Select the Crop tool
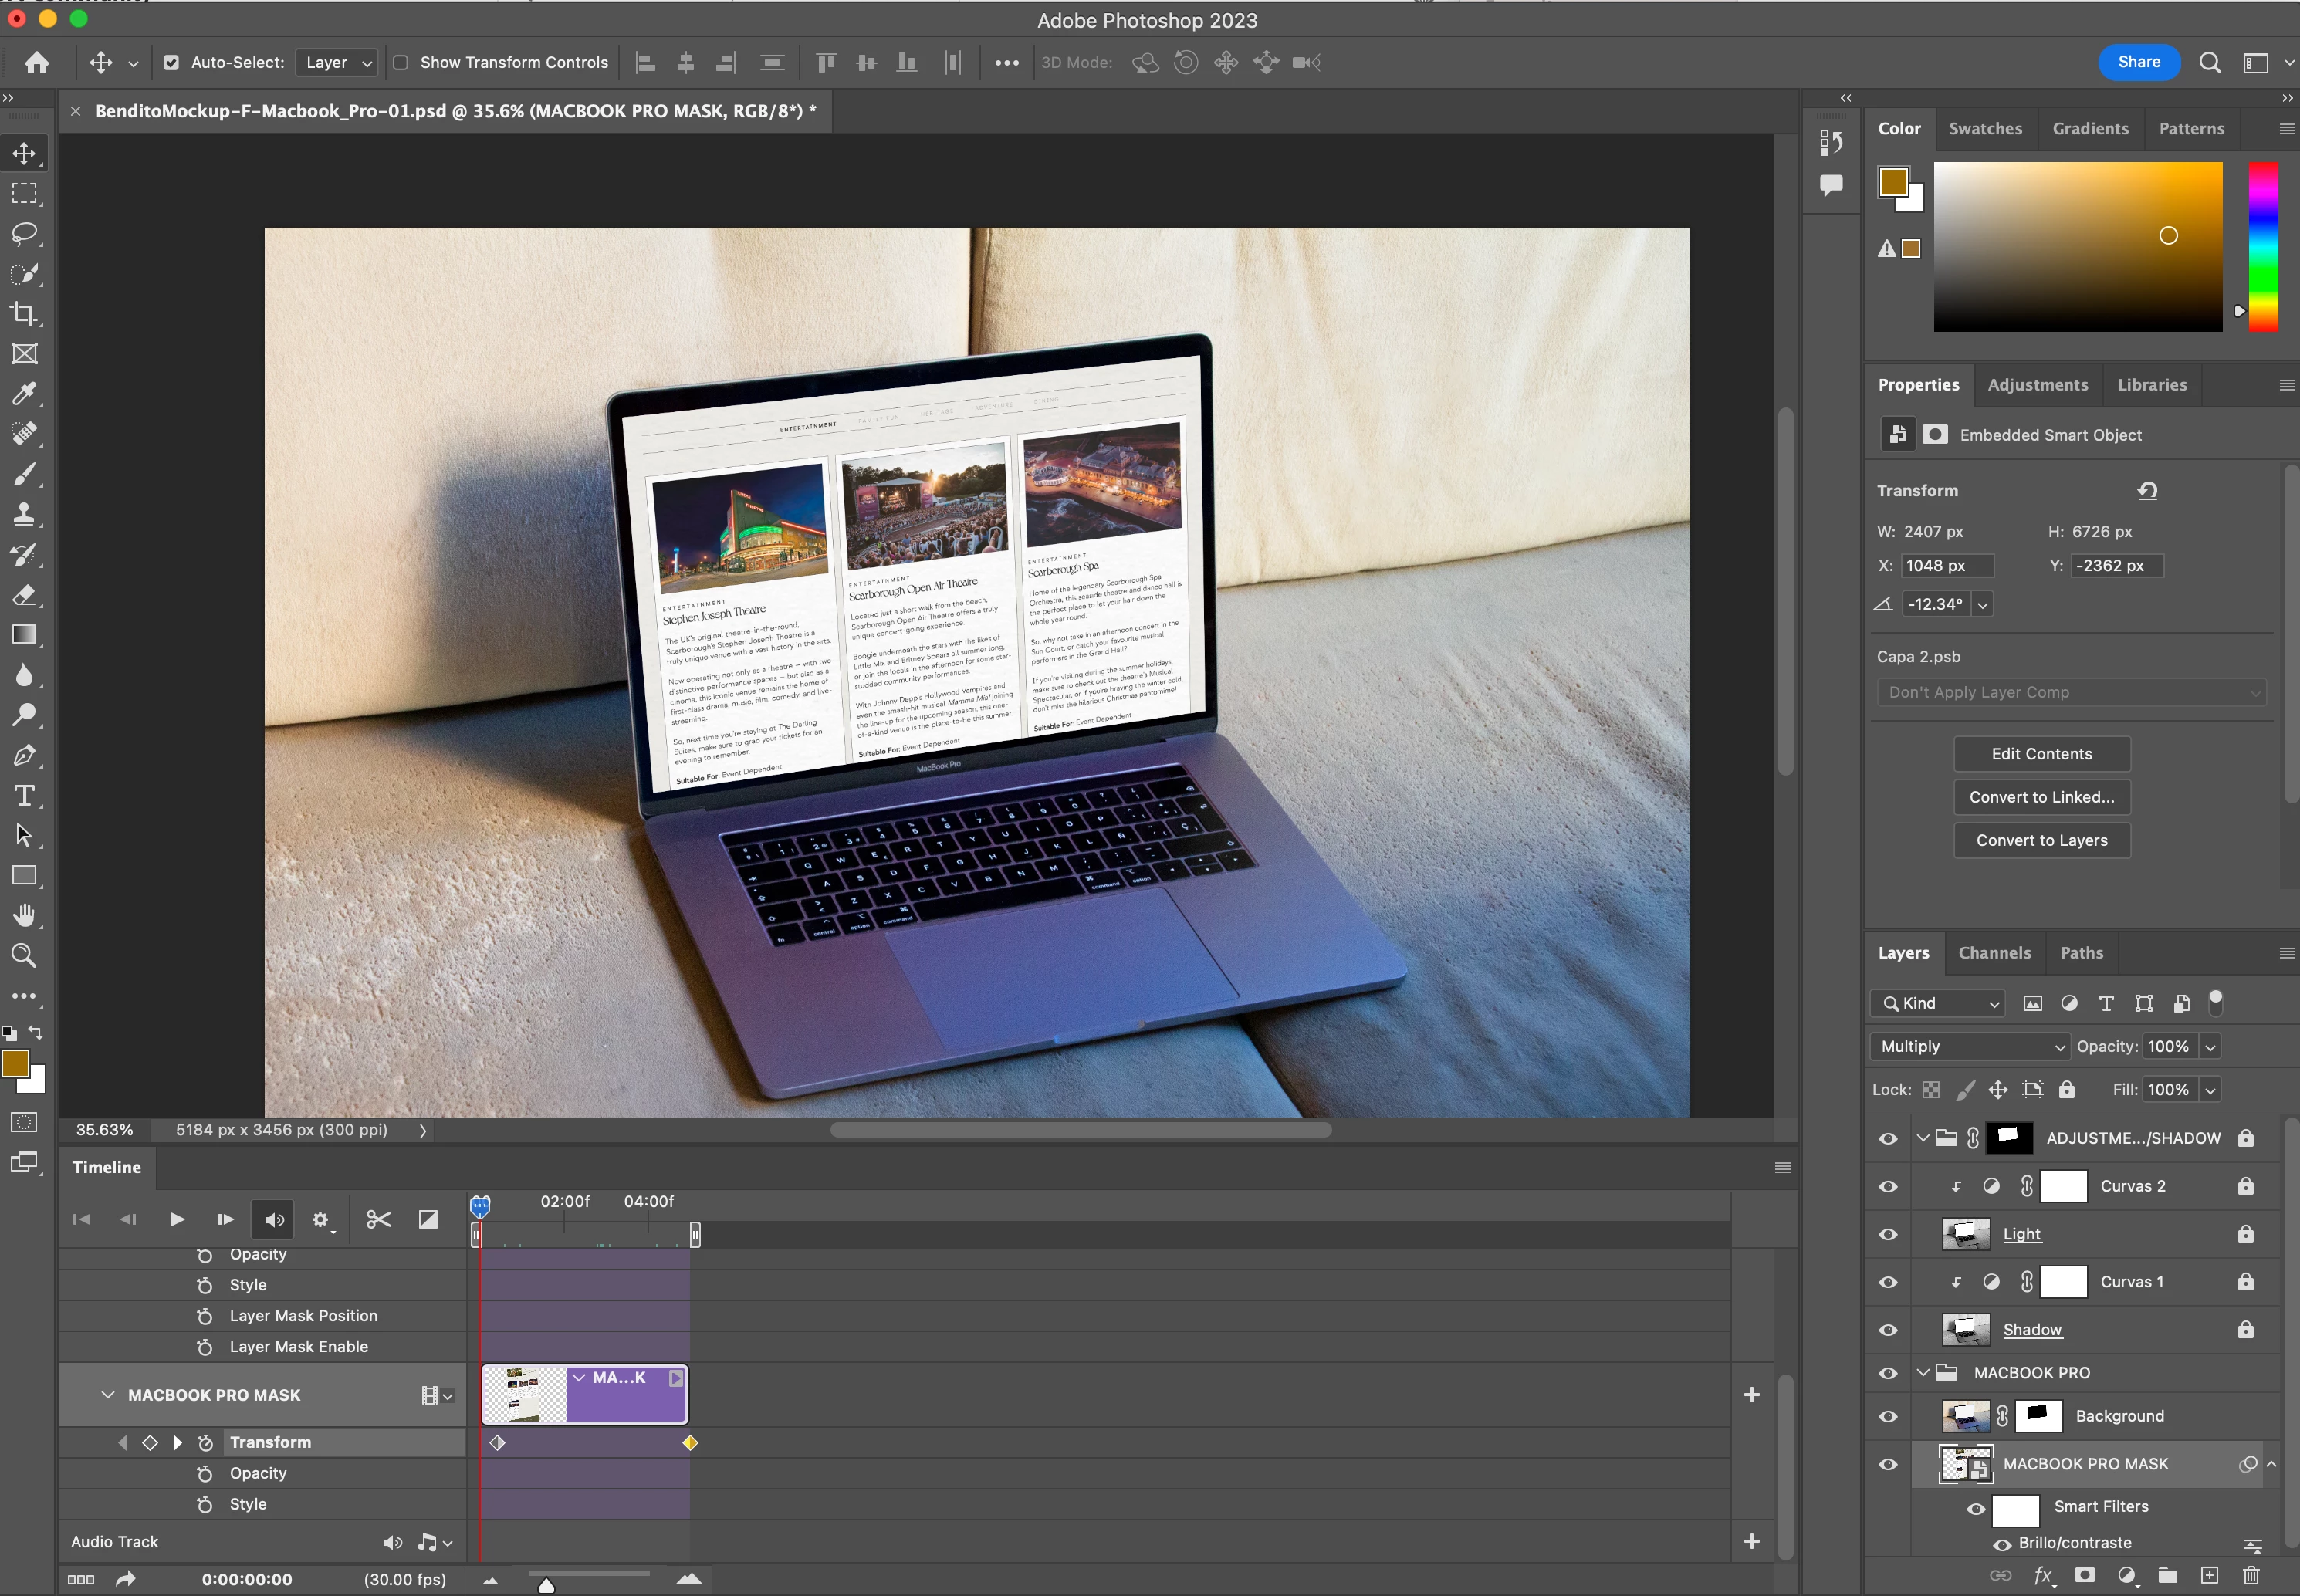The width and height of the screenshot is (2300, 1596). 24,314
